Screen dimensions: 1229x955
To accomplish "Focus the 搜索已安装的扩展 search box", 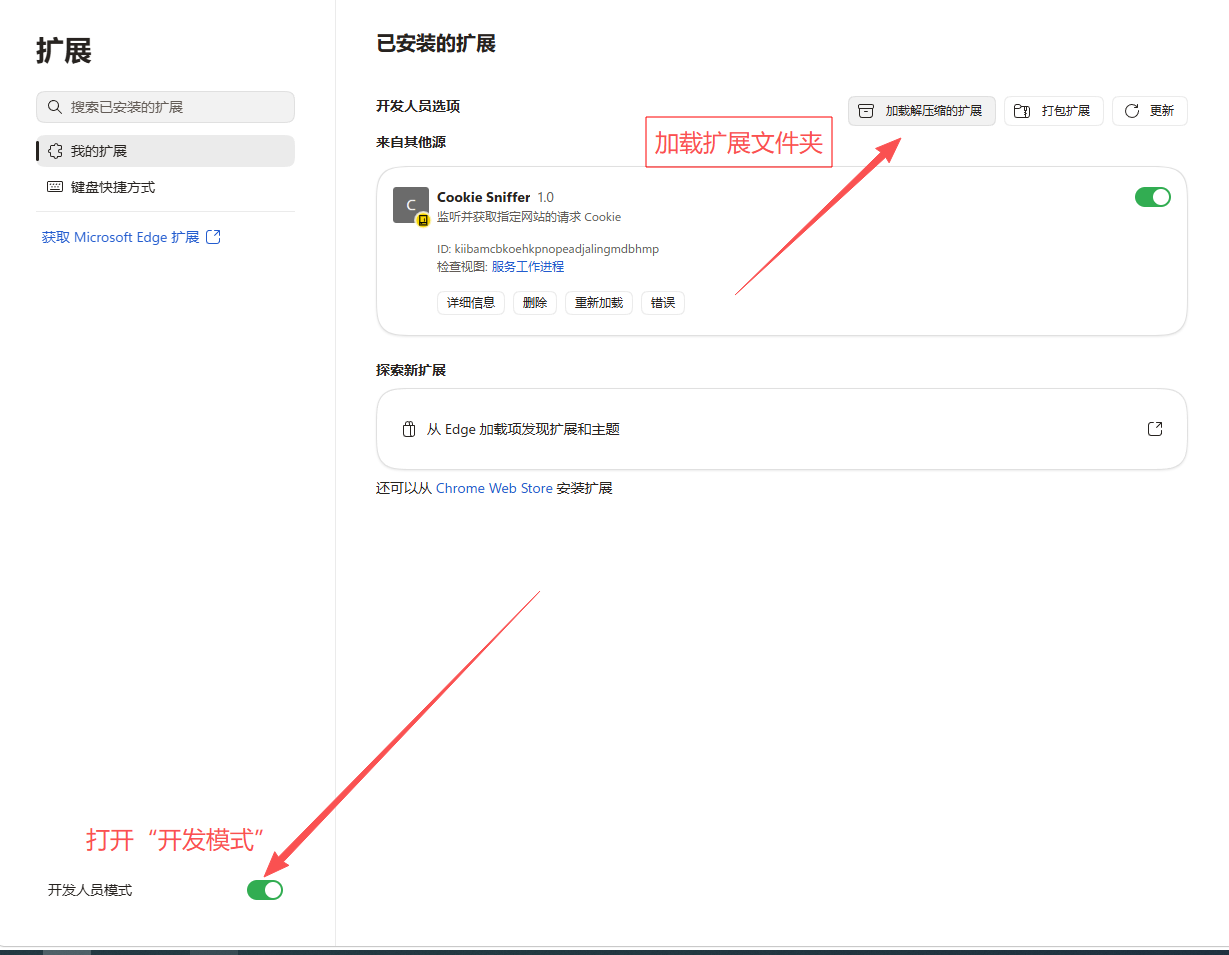I will [165, 107].
